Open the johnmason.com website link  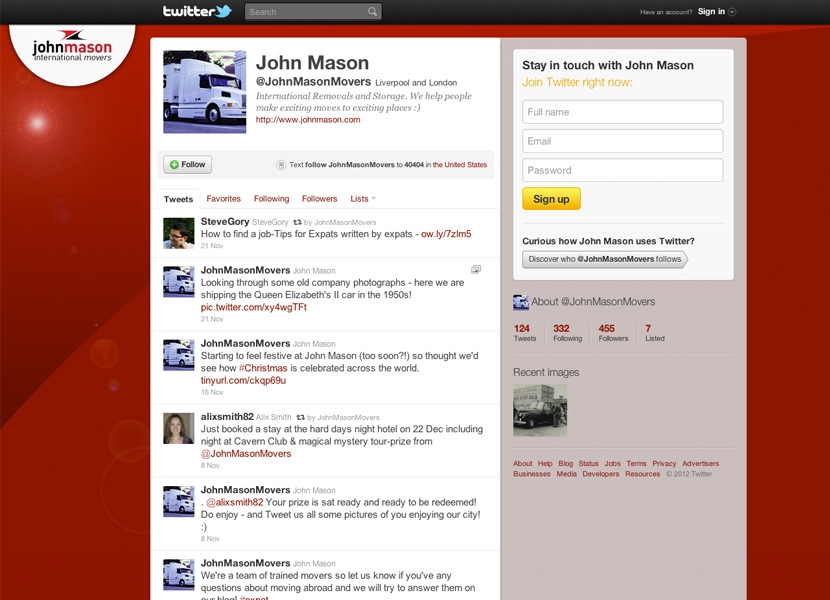(308, 120)
